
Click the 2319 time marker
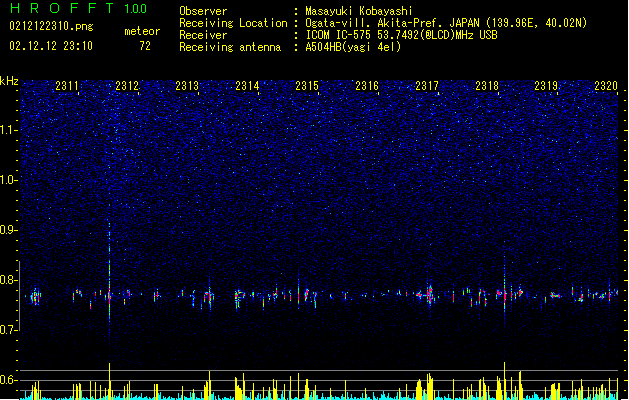[546, 85]
